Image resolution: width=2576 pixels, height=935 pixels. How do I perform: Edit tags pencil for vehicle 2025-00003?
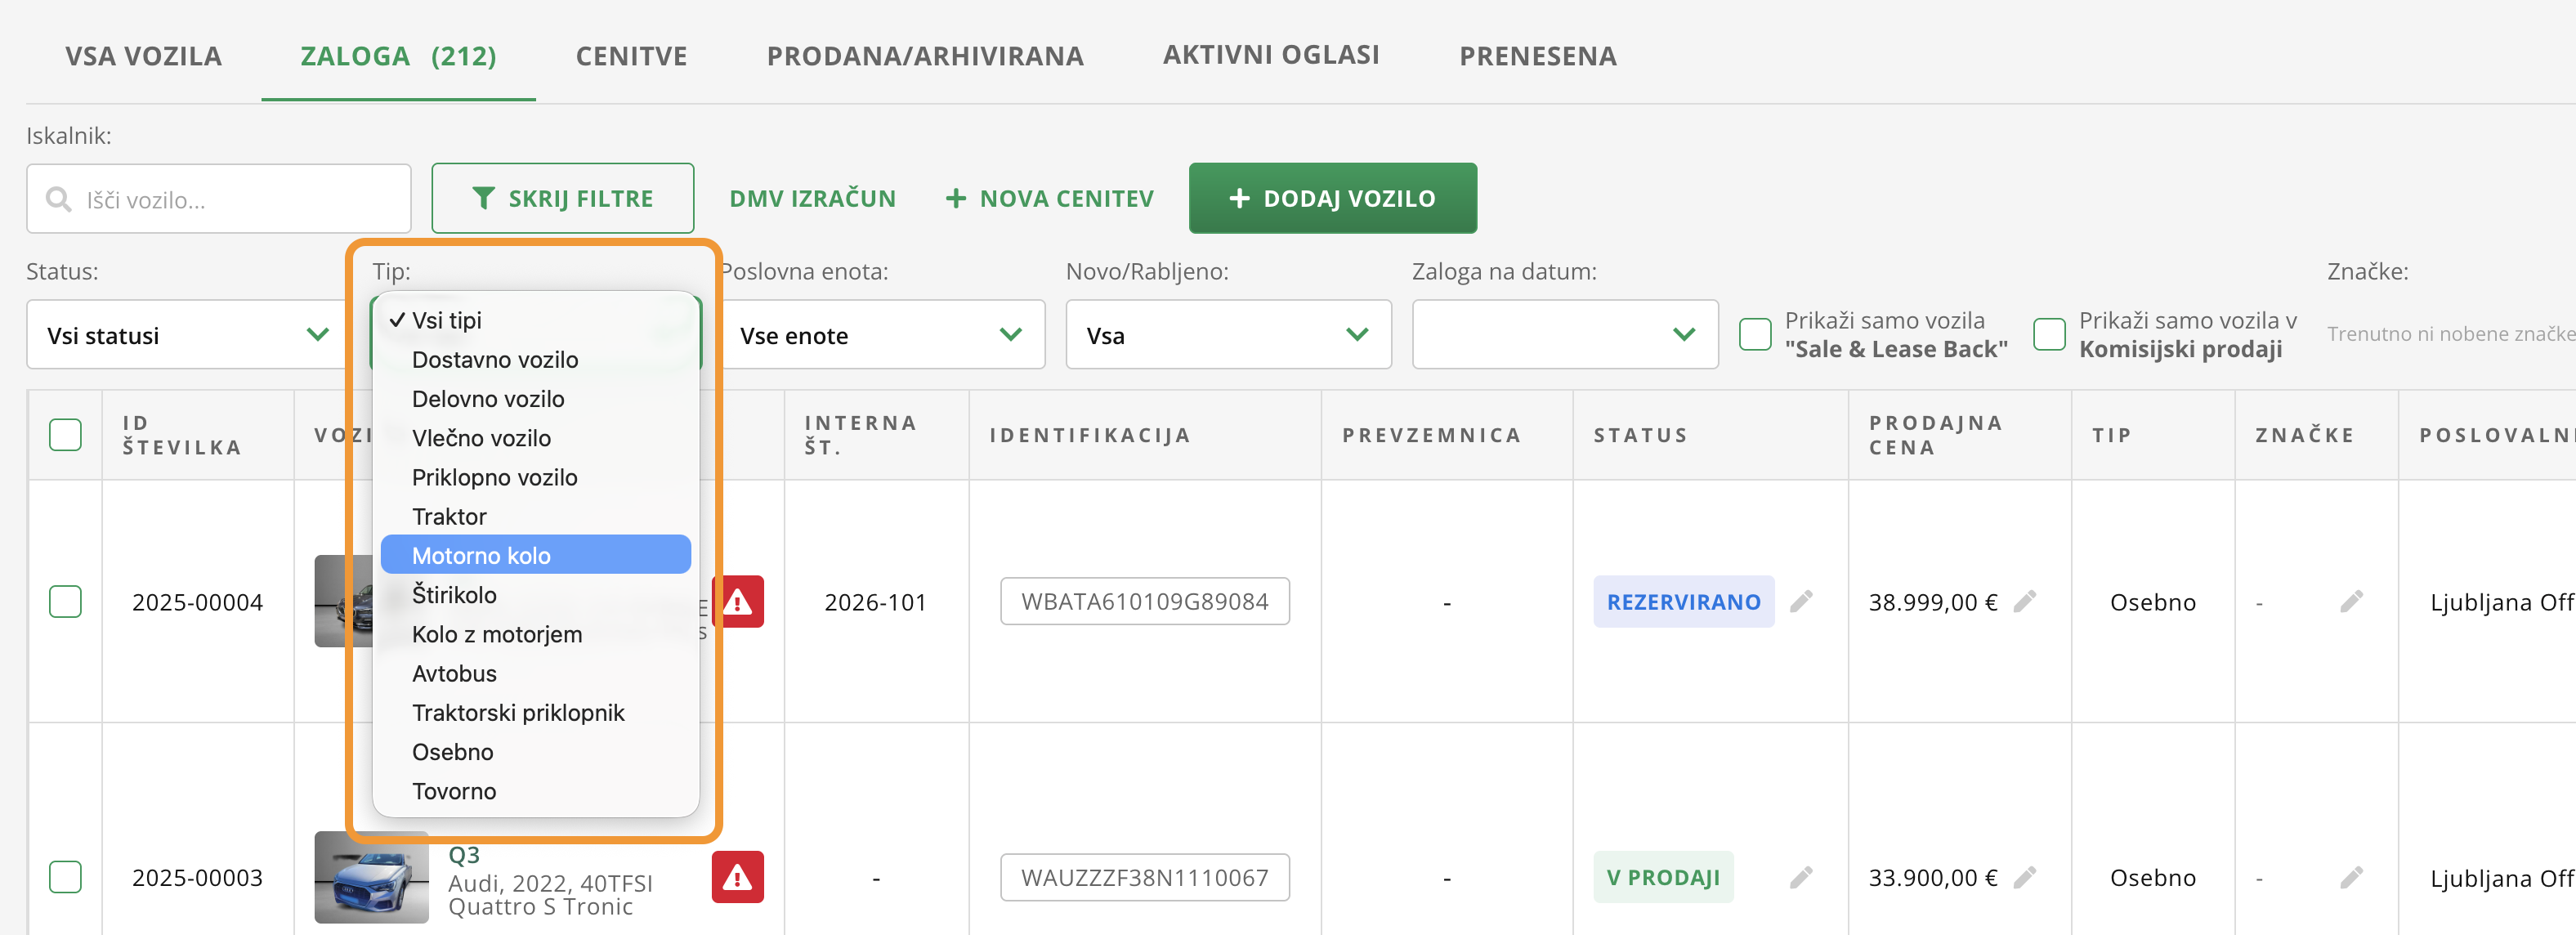coord(2351,877)
